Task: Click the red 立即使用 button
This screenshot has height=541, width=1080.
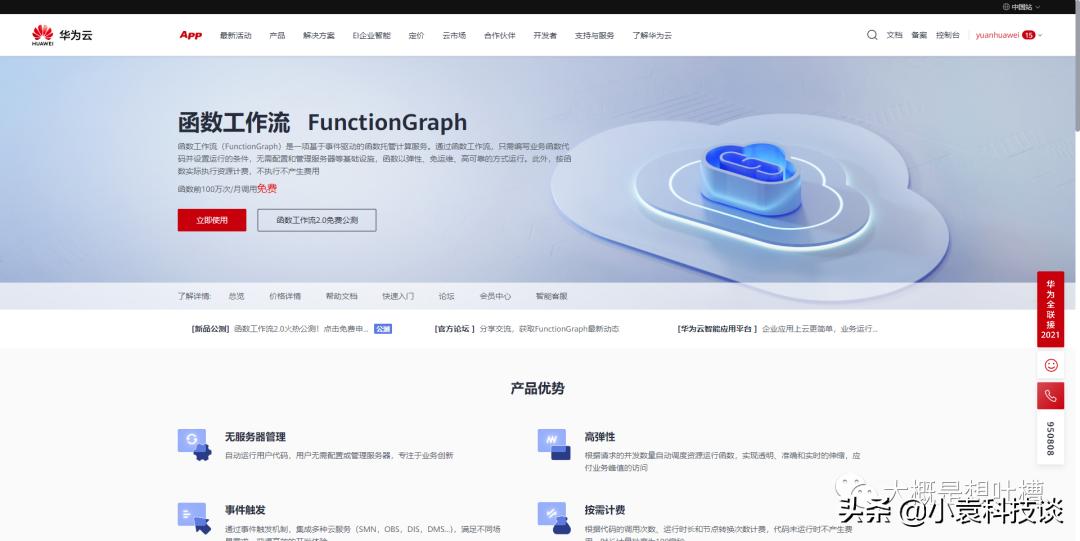Action: (x=211, y=220)
